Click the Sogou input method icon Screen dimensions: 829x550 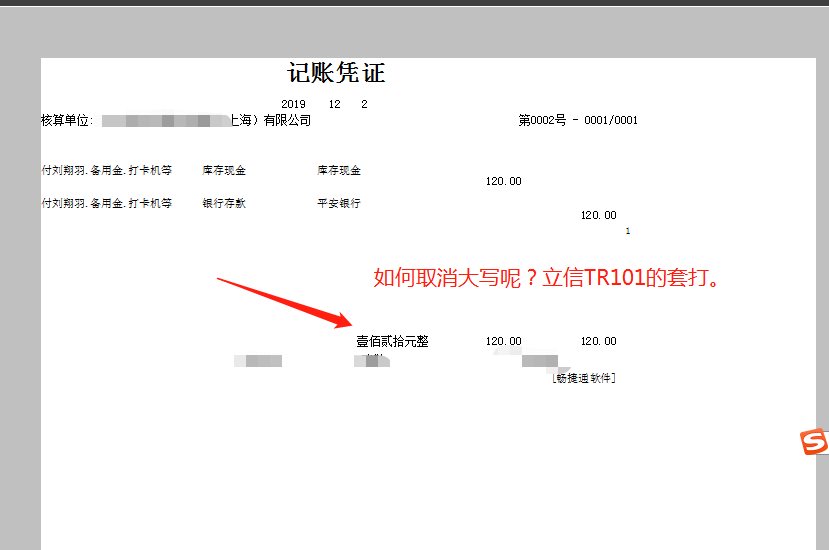click(x=814, y=441)
